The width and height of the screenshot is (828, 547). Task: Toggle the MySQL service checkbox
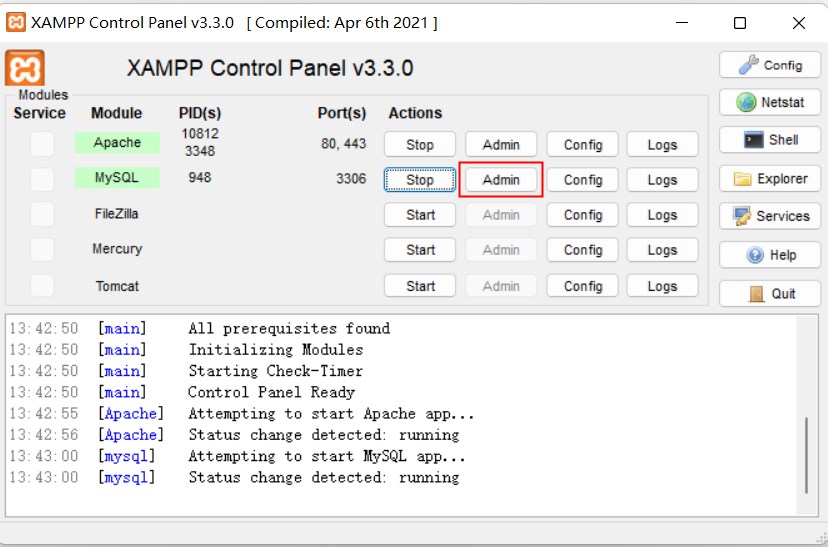click(42, 179)
